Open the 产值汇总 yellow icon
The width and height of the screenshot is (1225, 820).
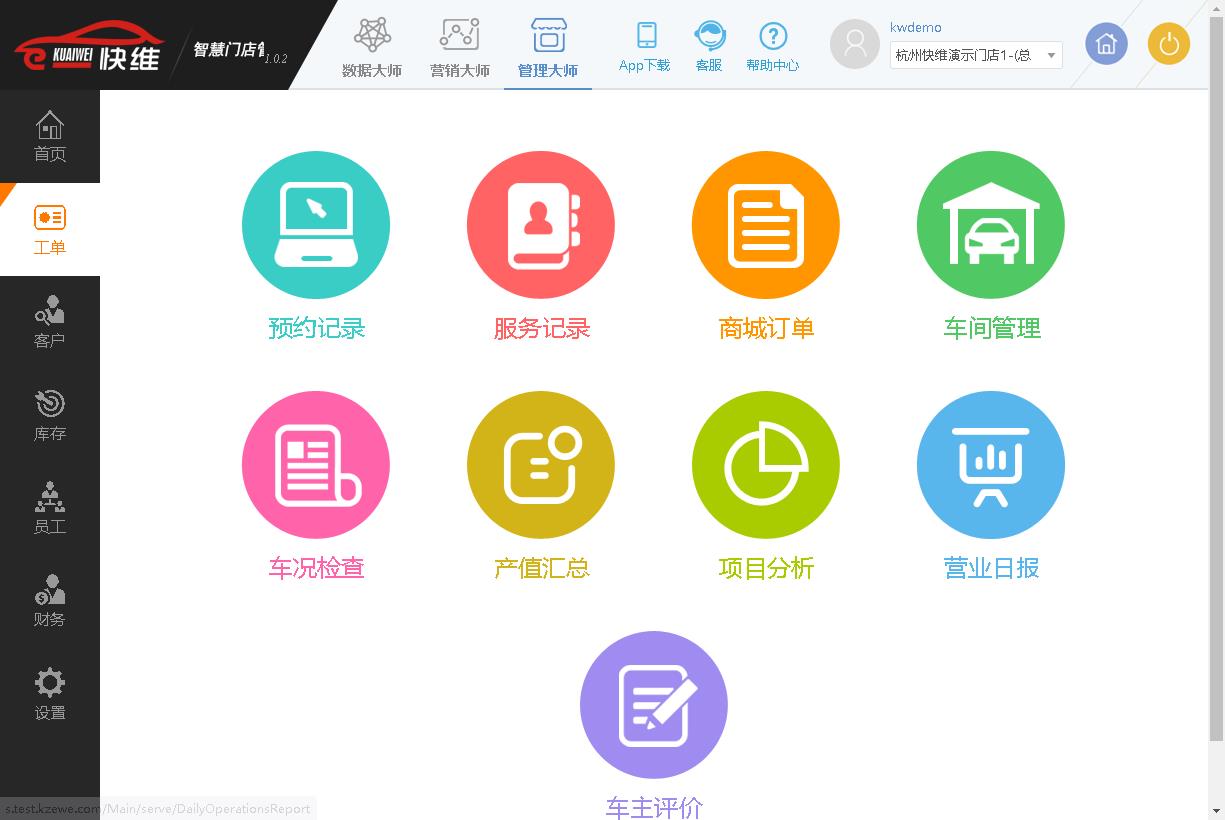click(x=541, y=465)
